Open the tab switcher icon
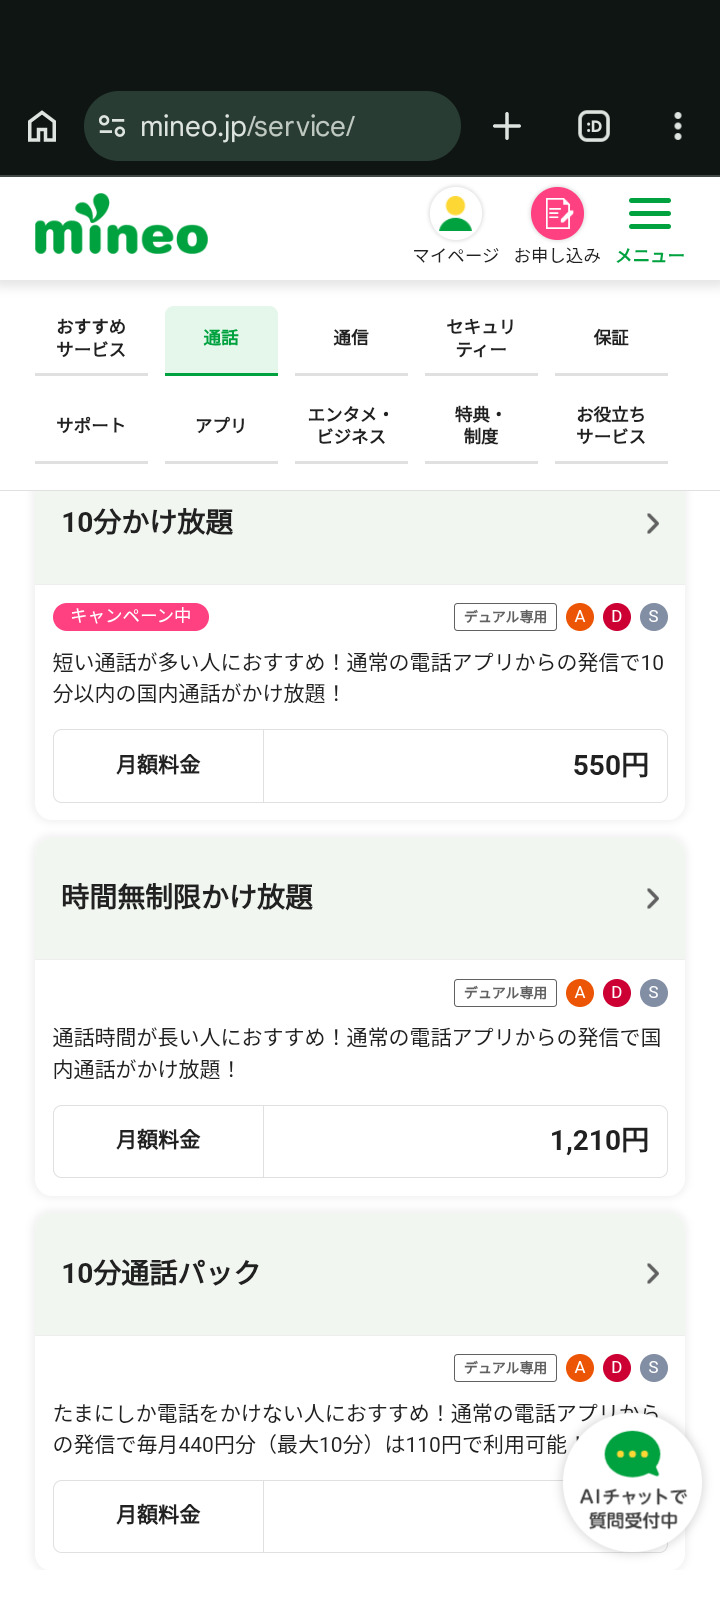Image resolution: width=720 pixels, height=1612 pixels. 594,126
